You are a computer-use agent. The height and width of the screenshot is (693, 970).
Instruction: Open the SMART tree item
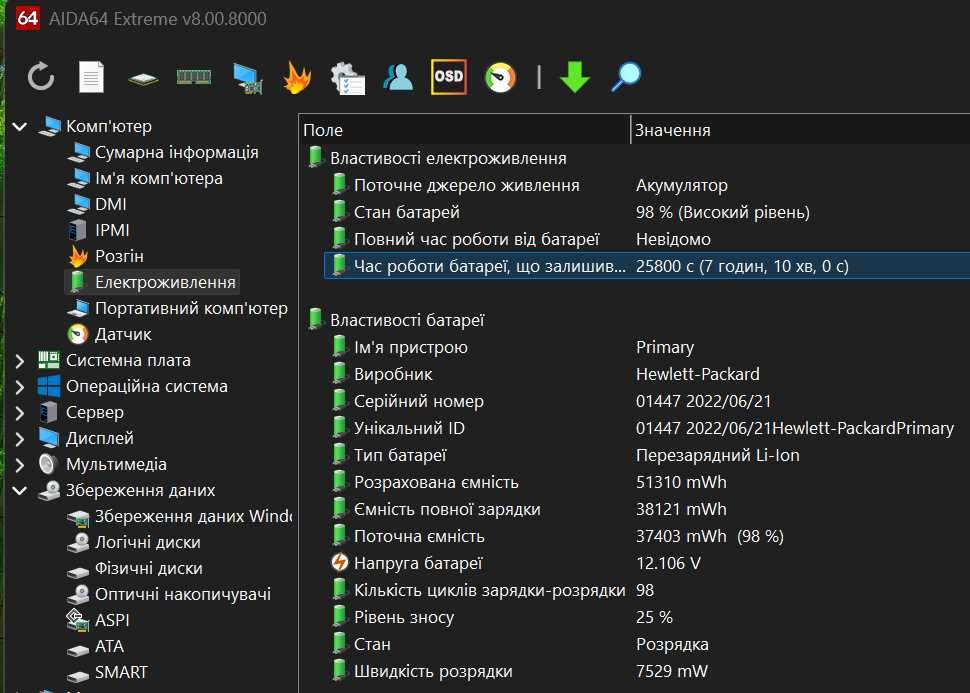click(121, 672)
